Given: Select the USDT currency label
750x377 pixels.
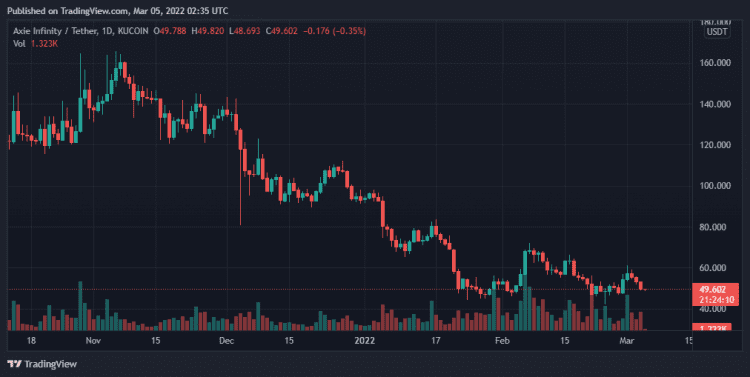Looking at the screenshot, I should (717, 32).
